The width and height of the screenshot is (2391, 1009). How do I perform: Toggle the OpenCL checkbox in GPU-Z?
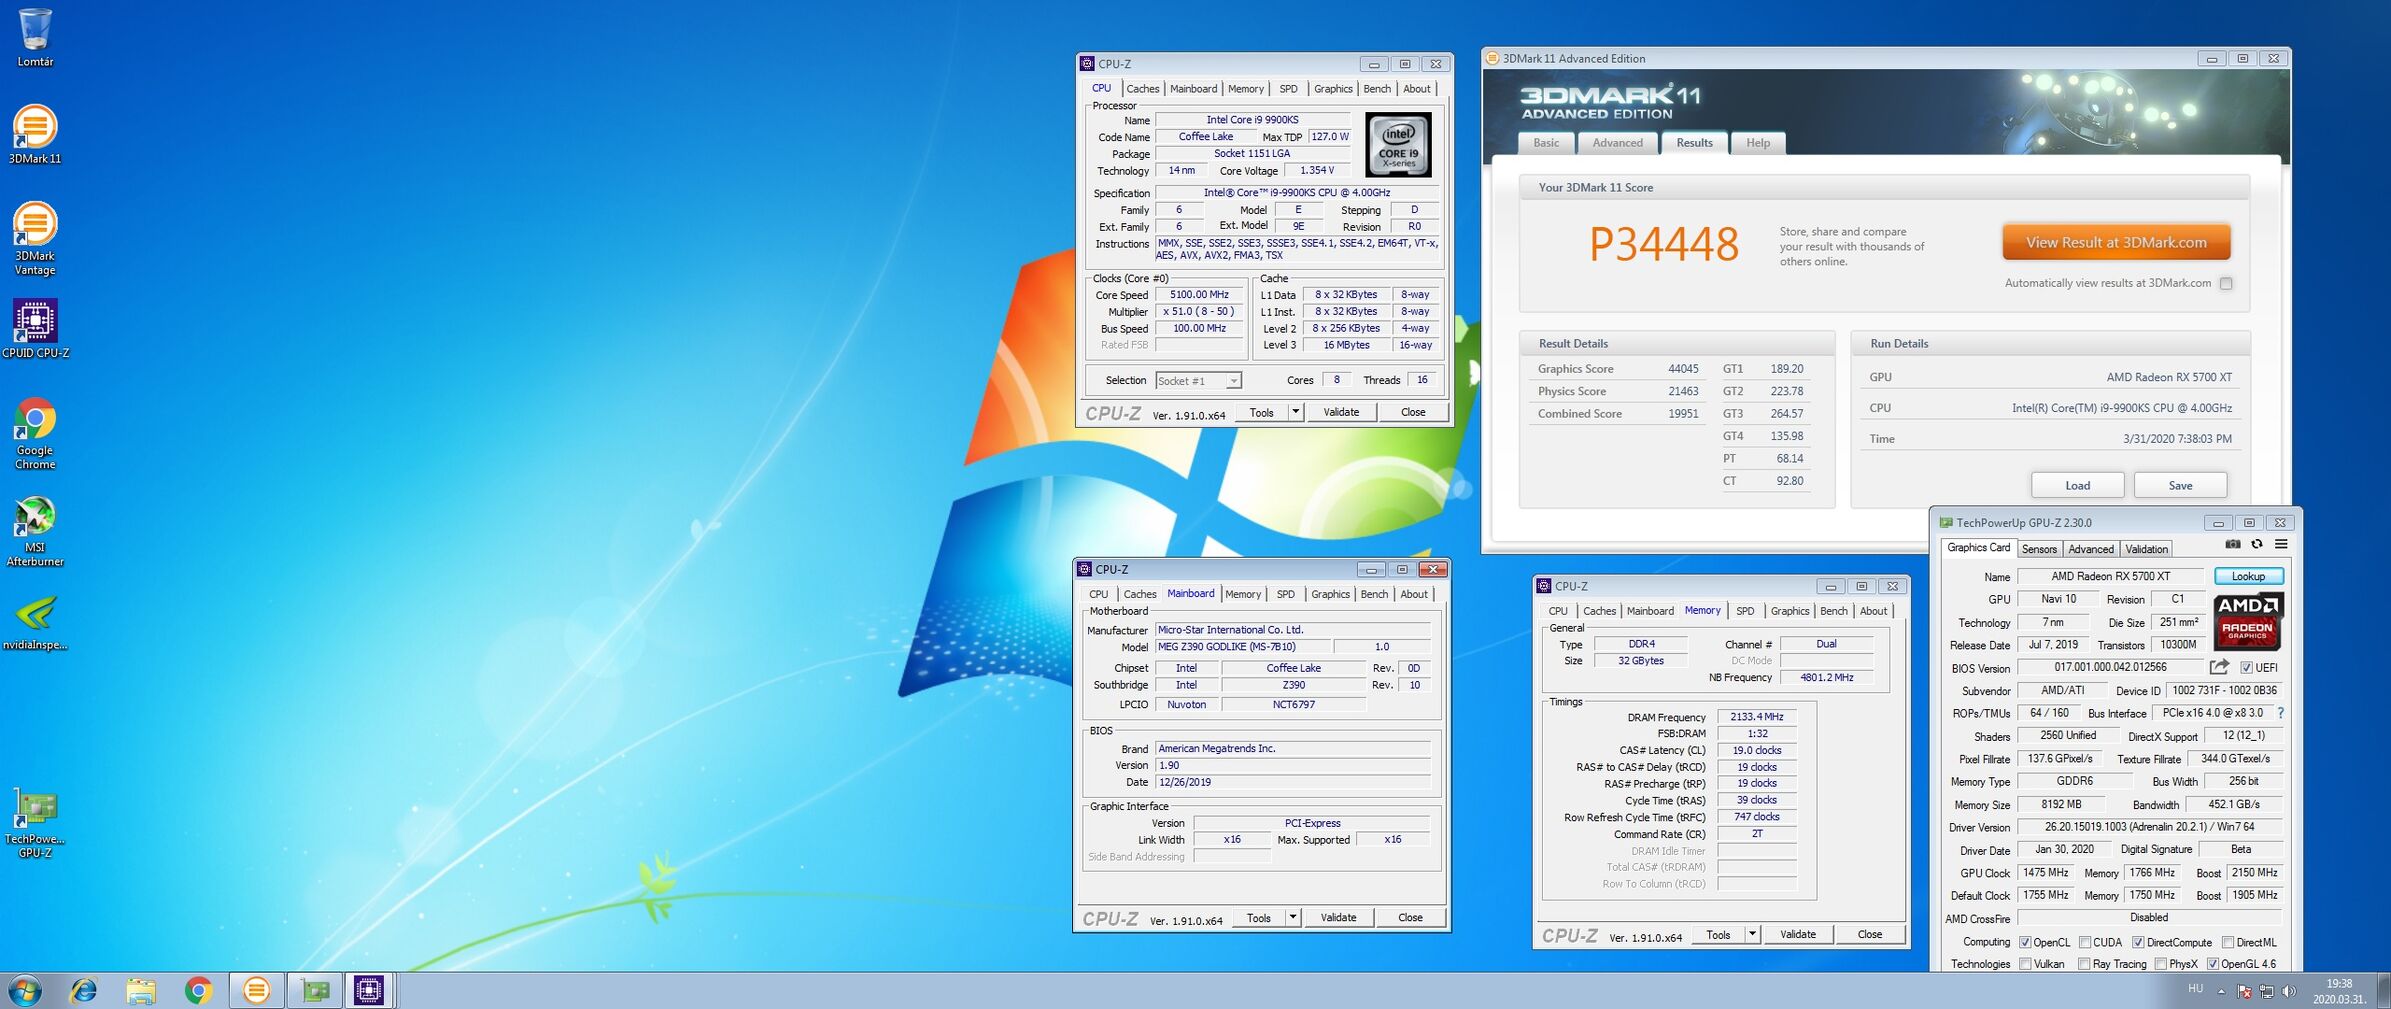click(x=2025, y=942)
